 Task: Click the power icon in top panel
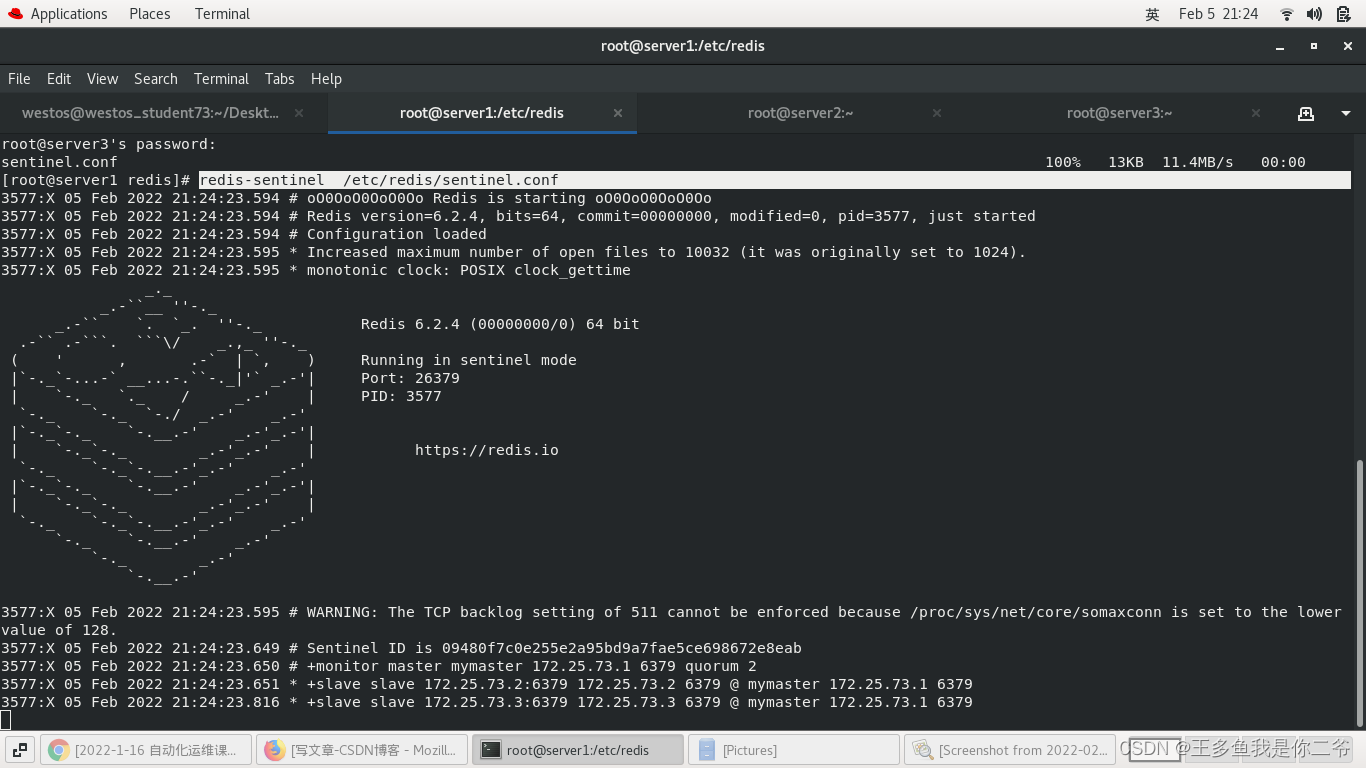pos(1342,14)
